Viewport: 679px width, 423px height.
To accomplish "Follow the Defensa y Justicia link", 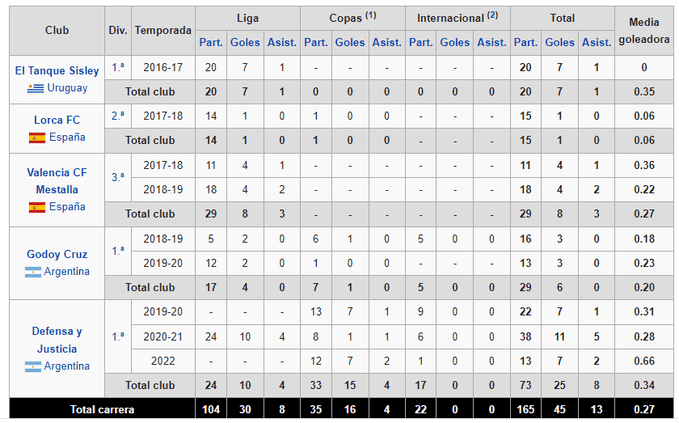I will coord(57,340).
